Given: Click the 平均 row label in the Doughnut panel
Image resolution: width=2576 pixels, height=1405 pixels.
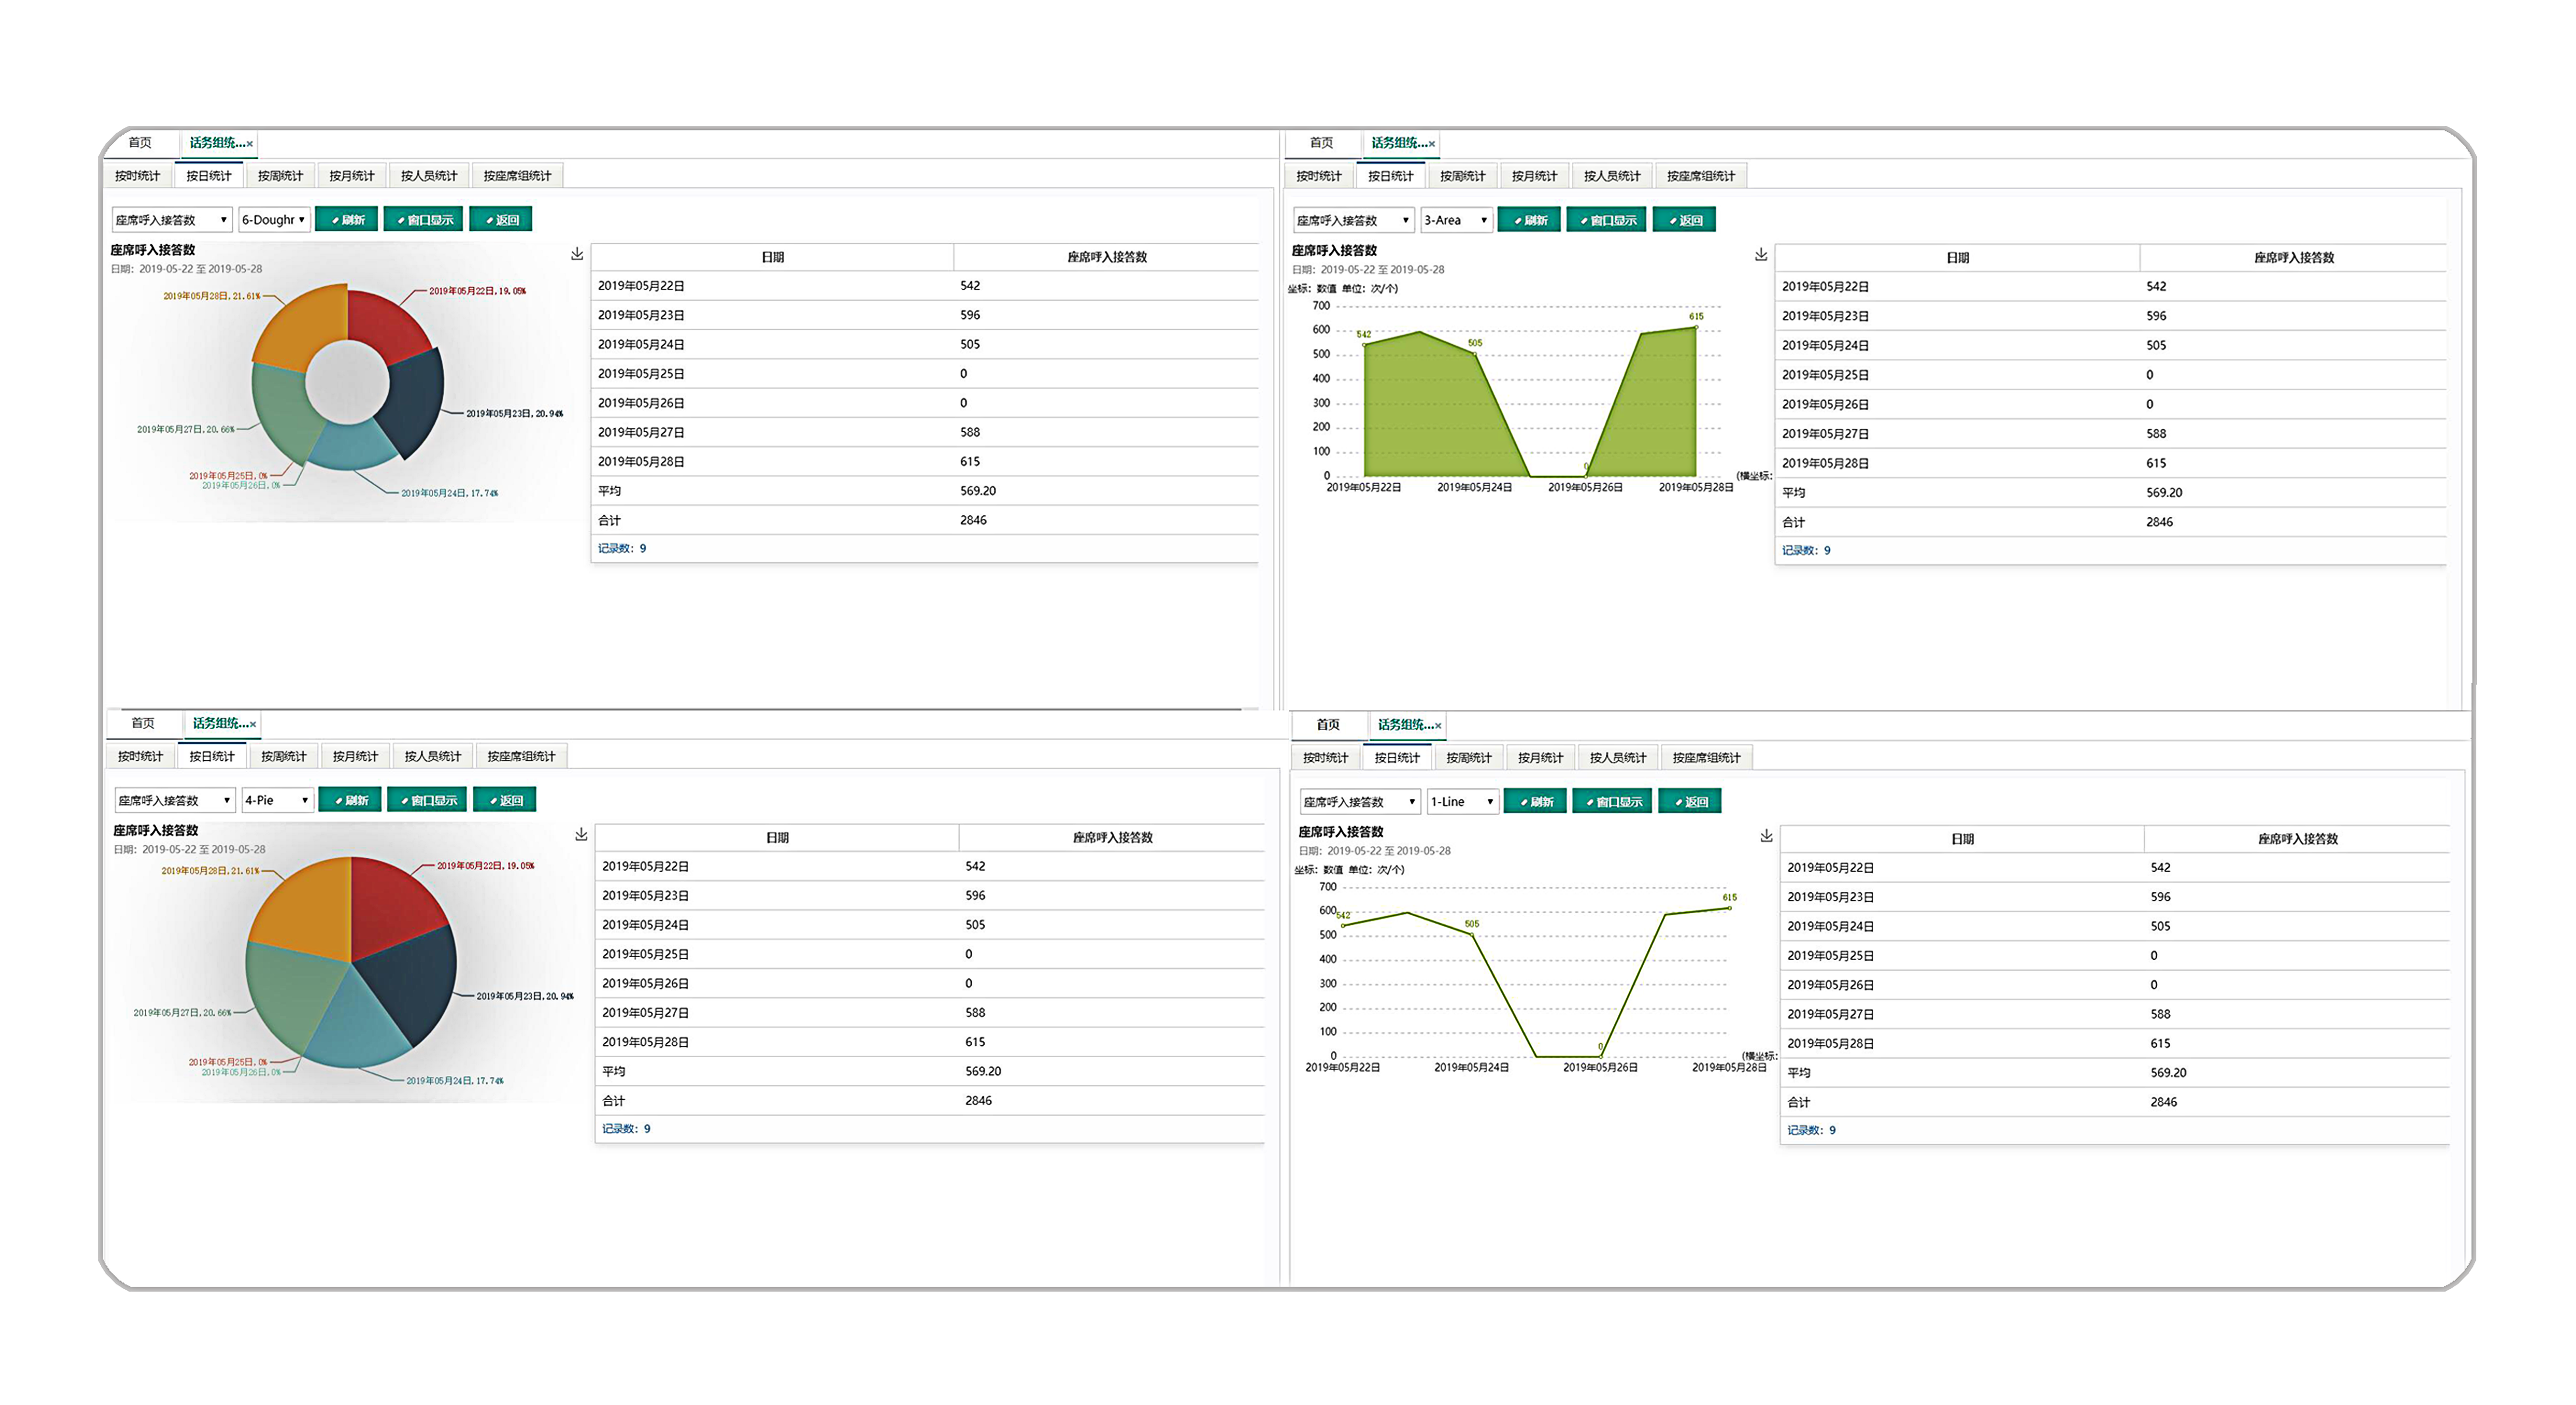Looking at the screenshot, I should 609,491.
